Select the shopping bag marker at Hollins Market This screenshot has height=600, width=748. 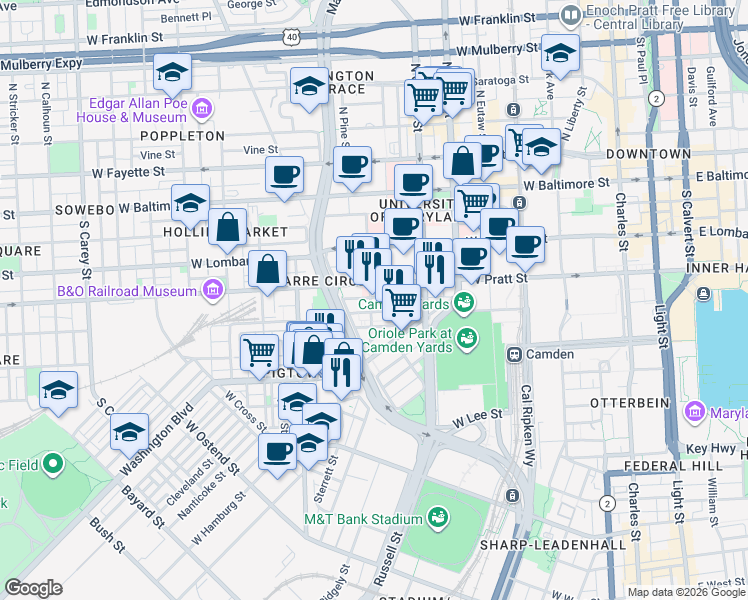point(227,230)
